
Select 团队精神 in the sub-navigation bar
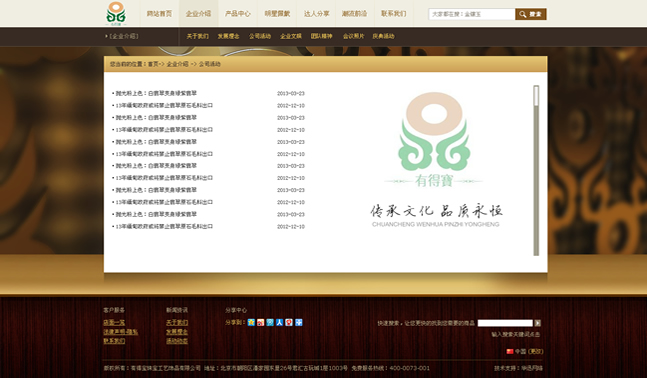pyautogui.click(x=321, y=36)
